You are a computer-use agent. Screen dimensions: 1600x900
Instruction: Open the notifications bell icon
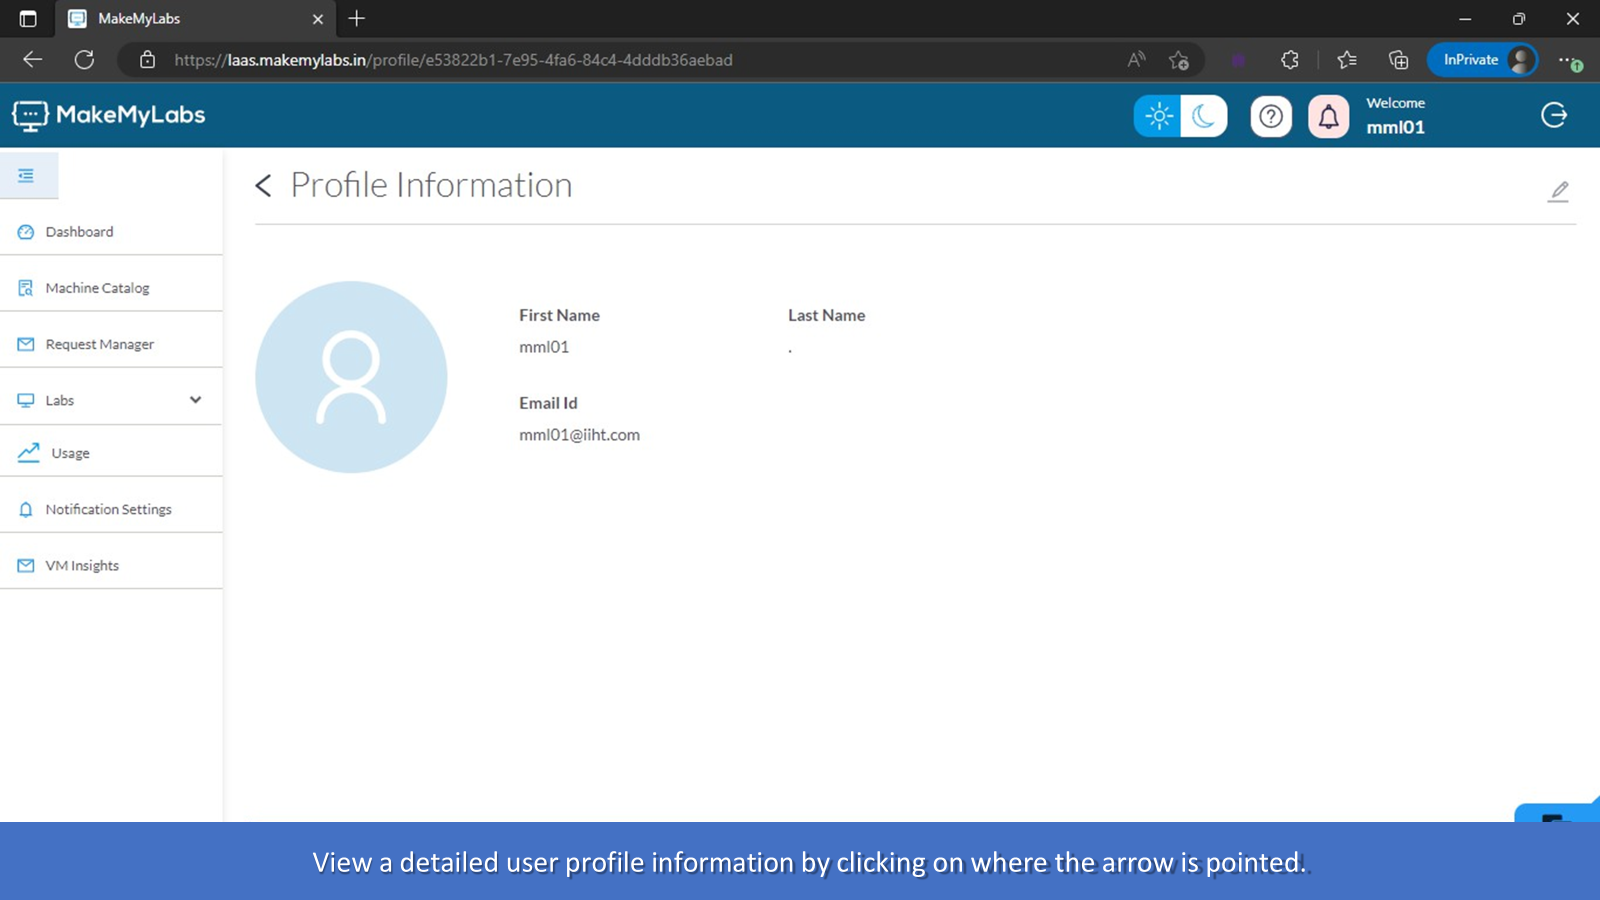tap(1328, 117)
